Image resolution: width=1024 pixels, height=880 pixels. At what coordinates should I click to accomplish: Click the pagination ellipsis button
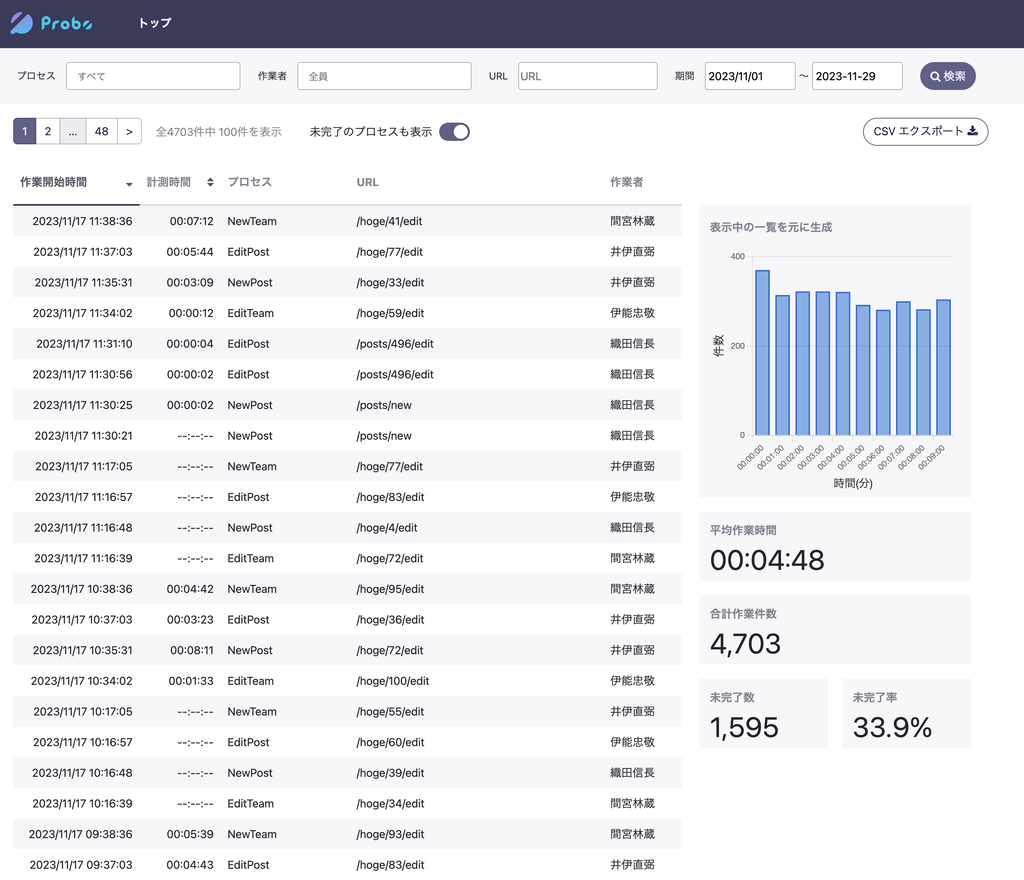coord(73,131)
